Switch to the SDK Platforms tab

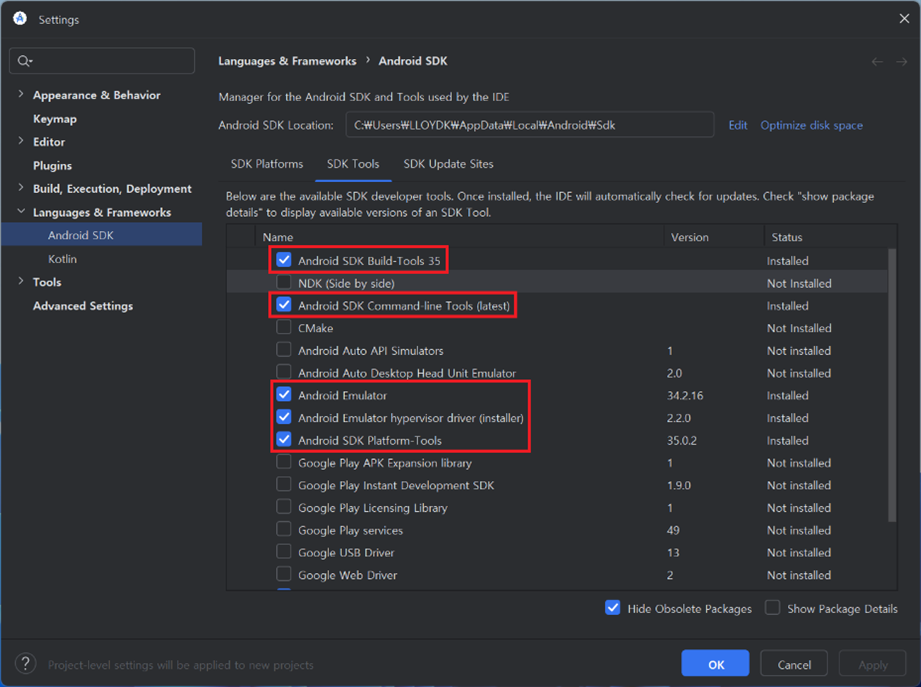pyautogui.click(x=267, y=164)
